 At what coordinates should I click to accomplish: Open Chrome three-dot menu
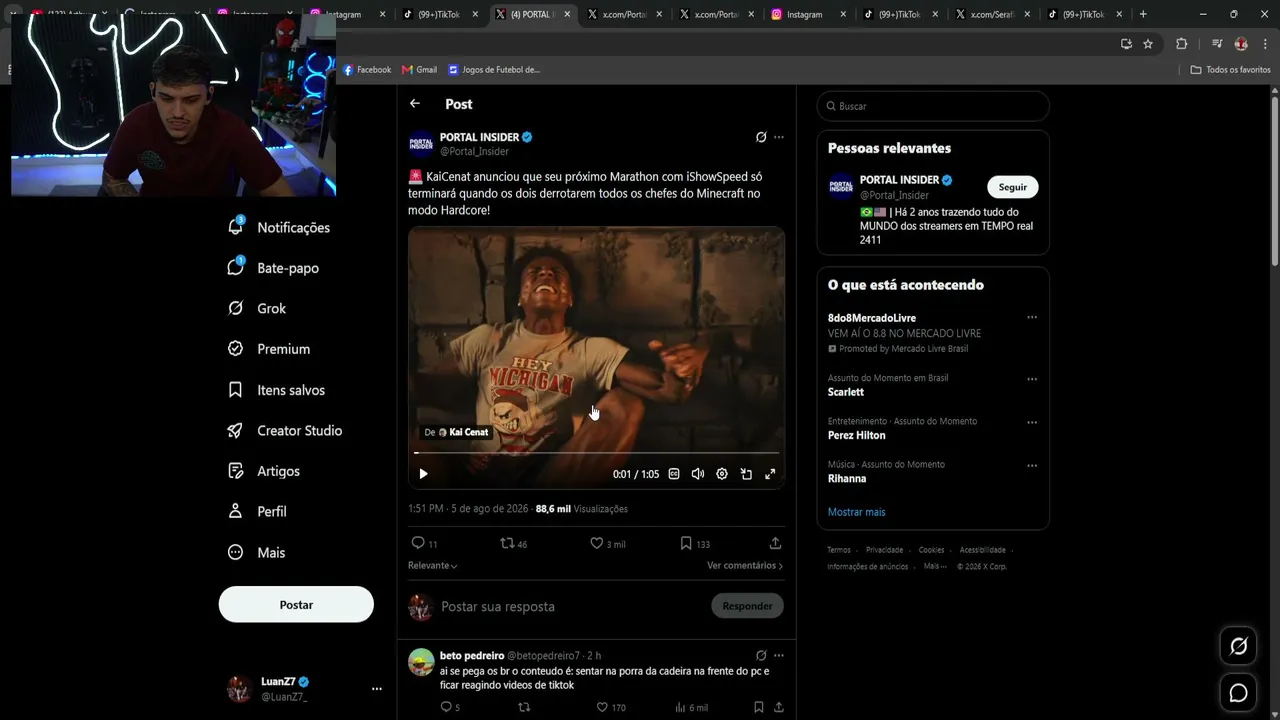1265,44
